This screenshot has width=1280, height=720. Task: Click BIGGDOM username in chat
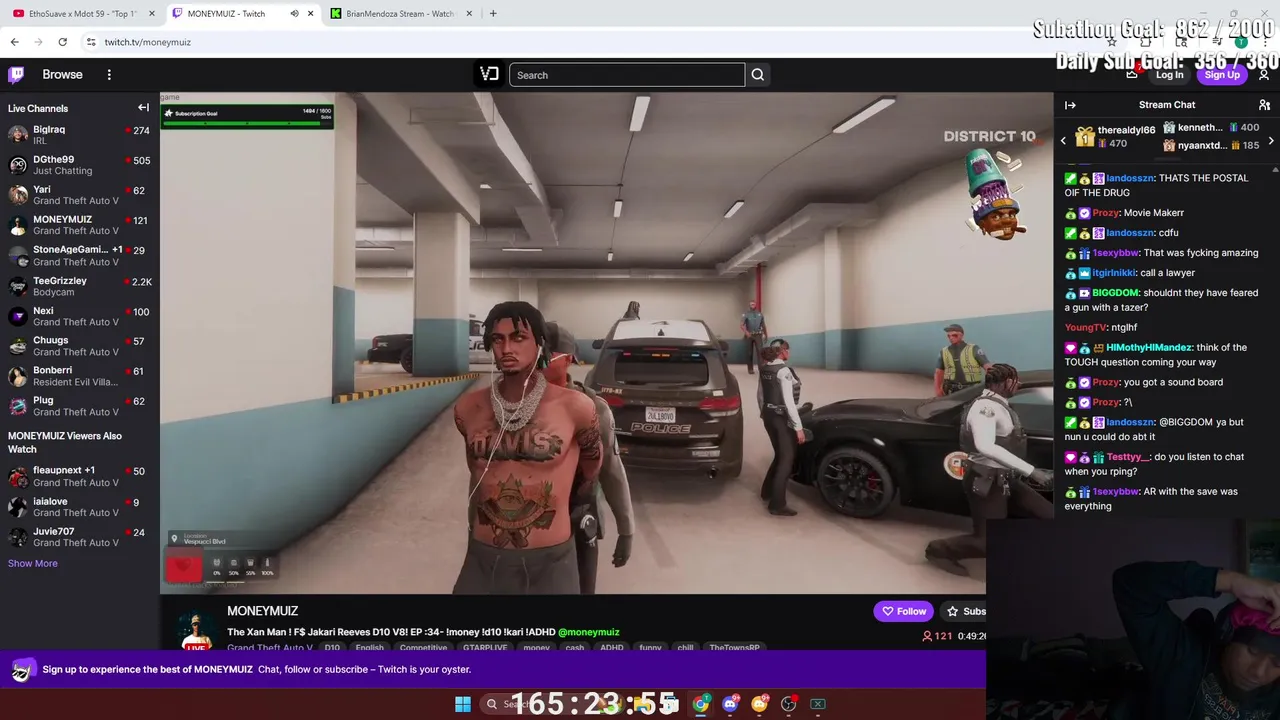click(x=1115, y=293)
